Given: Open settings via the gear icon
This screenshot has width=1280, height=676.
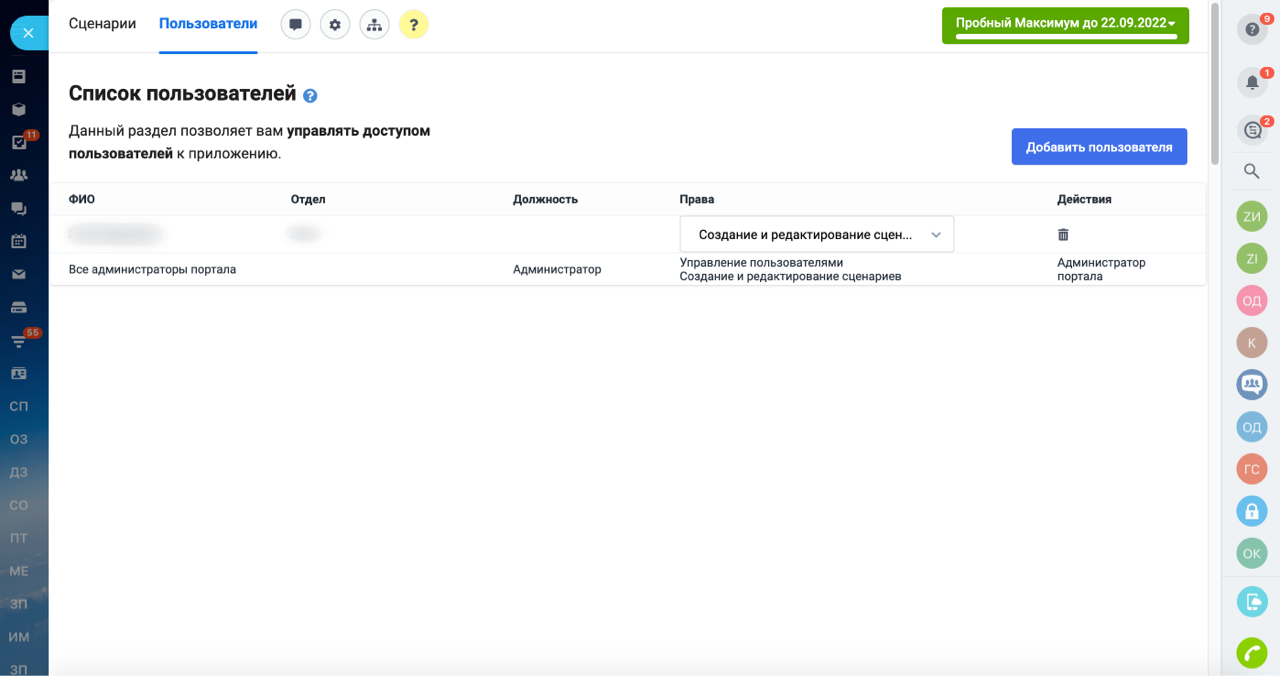Looking at the screenshot, I should click(x=335, y=25).
